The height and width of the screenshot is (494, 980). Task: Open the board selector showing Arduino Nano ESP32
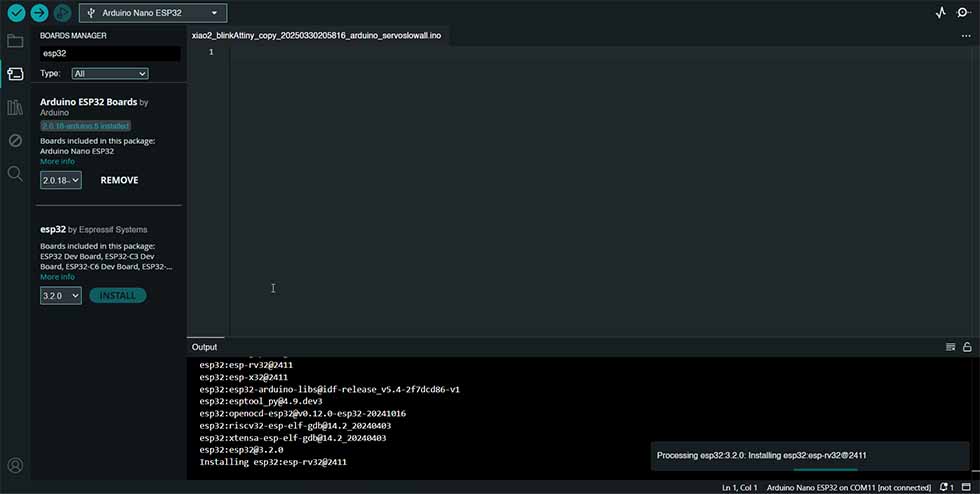point(153,13)
